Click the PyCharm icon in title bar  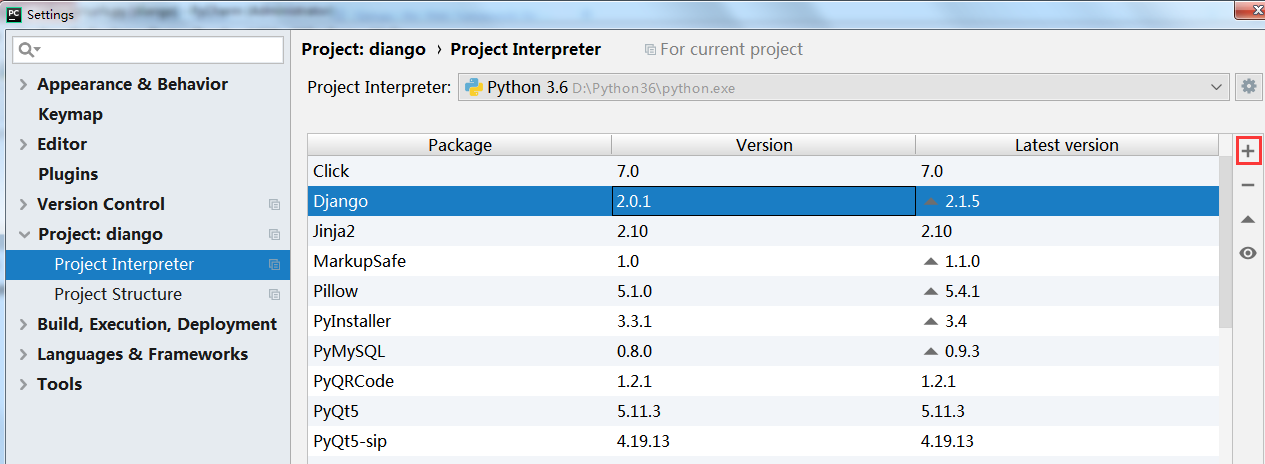14,14
